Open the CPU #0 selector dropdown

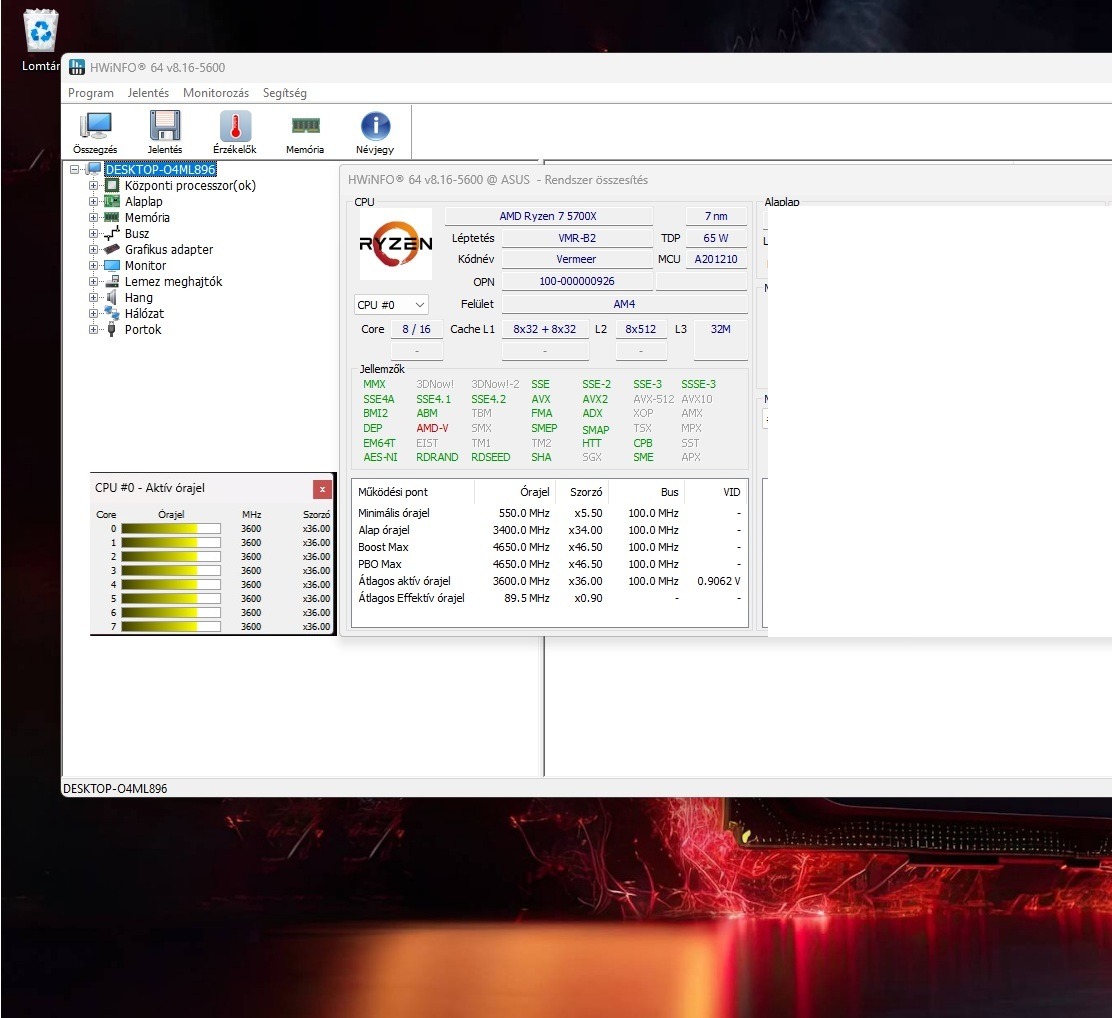point(391,304)
